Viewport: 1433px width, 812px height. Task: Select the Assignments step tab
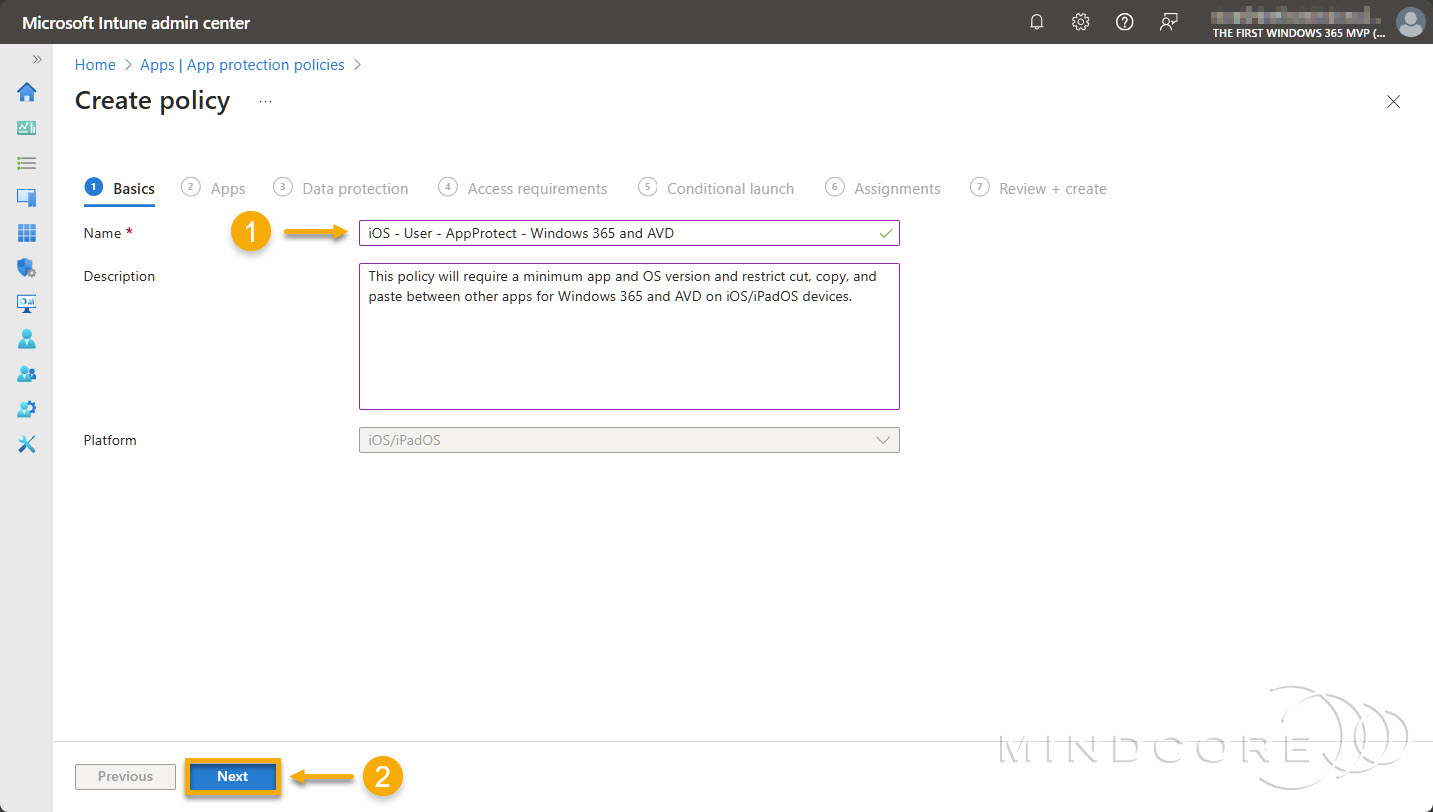pyautogui.click(x=883, y=188)
